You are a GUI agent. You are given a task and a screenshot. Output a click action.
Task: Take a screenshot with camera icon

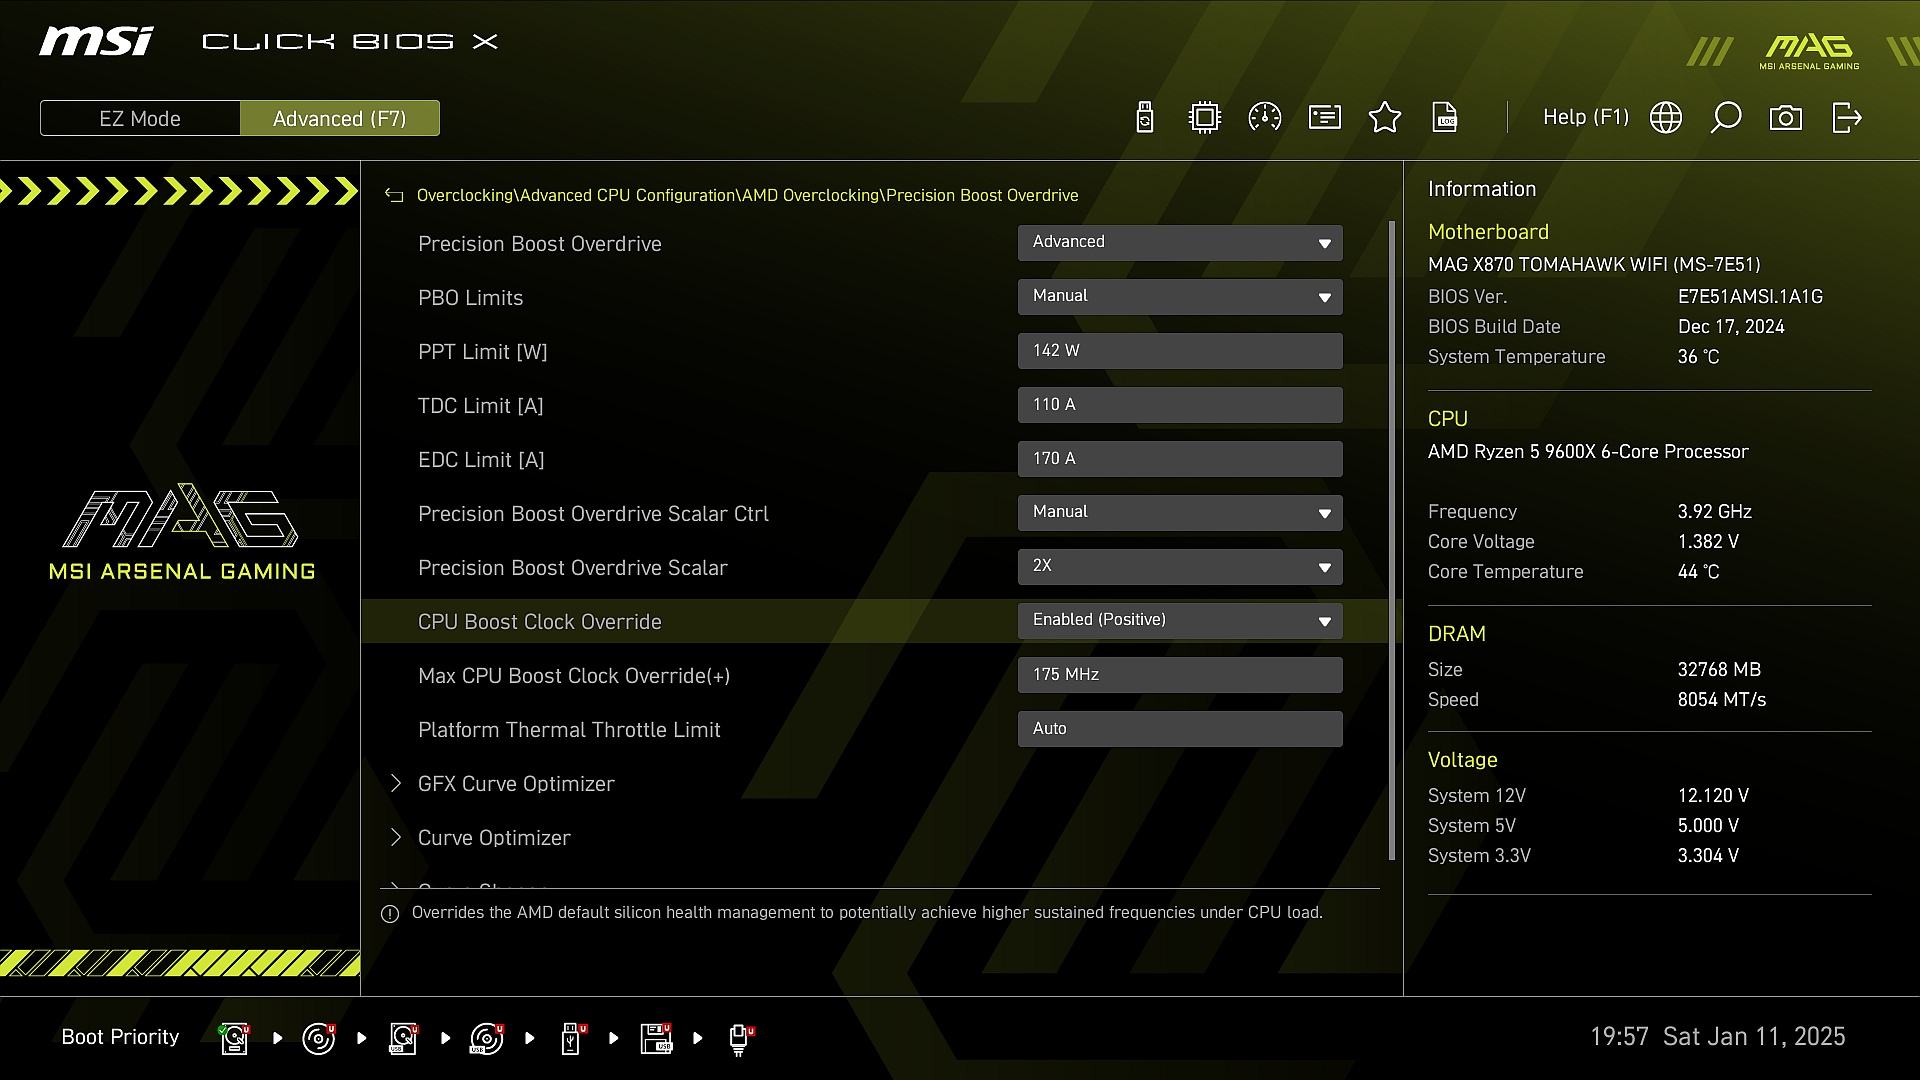tap(1786, 118)
